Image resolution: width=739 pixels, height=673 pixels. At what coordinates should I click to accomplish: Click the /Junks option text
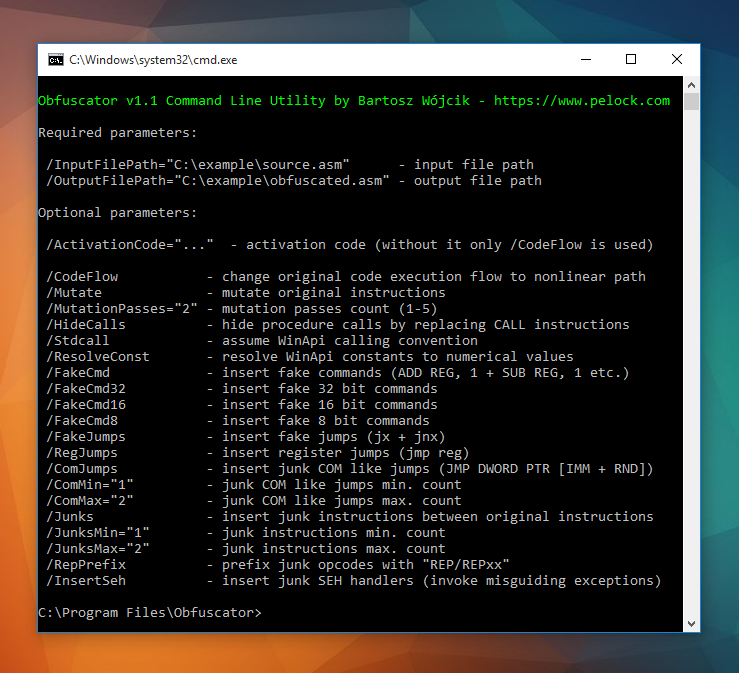click(70, 517)
